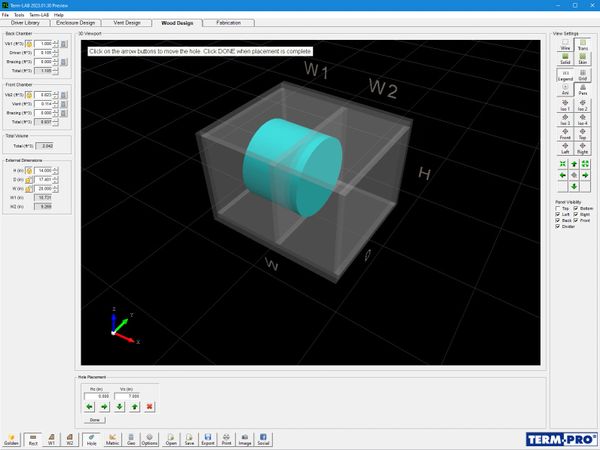This screenshot has height=450, width=600.
Task: Switch to the Left view
Action: [x=565, y=148]
